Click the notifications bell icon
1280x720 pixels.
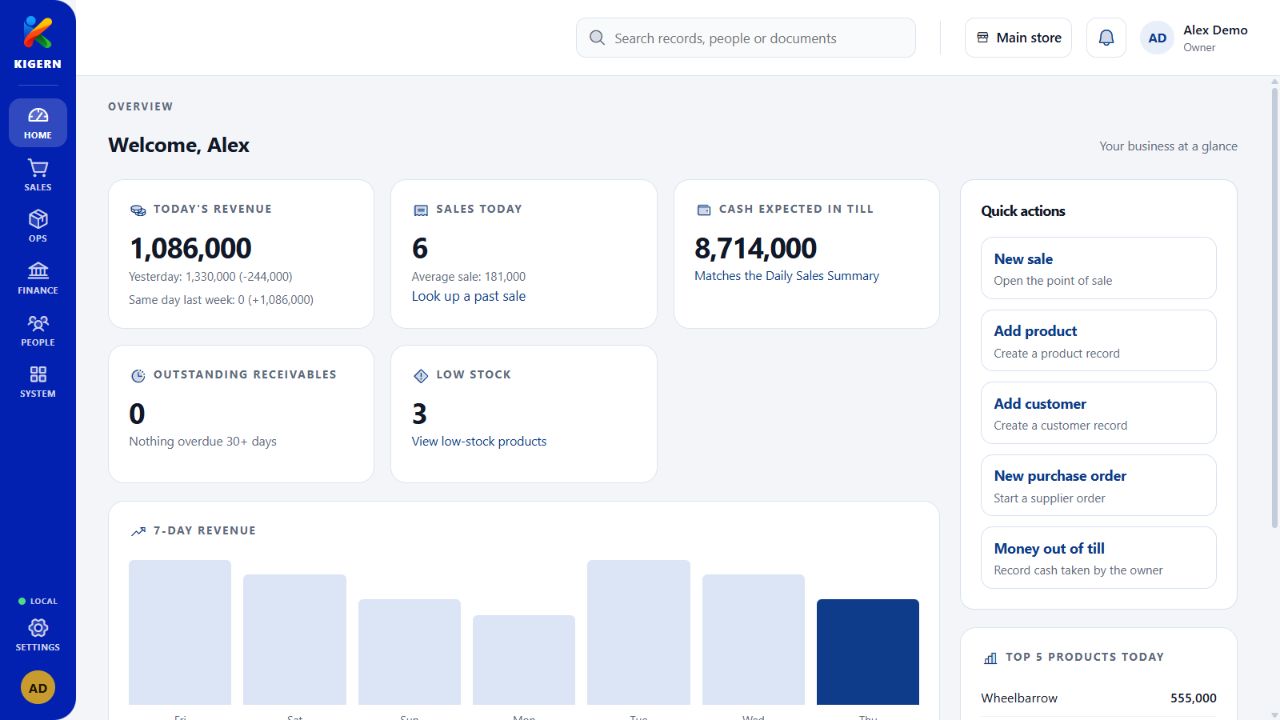[1106, 38]
